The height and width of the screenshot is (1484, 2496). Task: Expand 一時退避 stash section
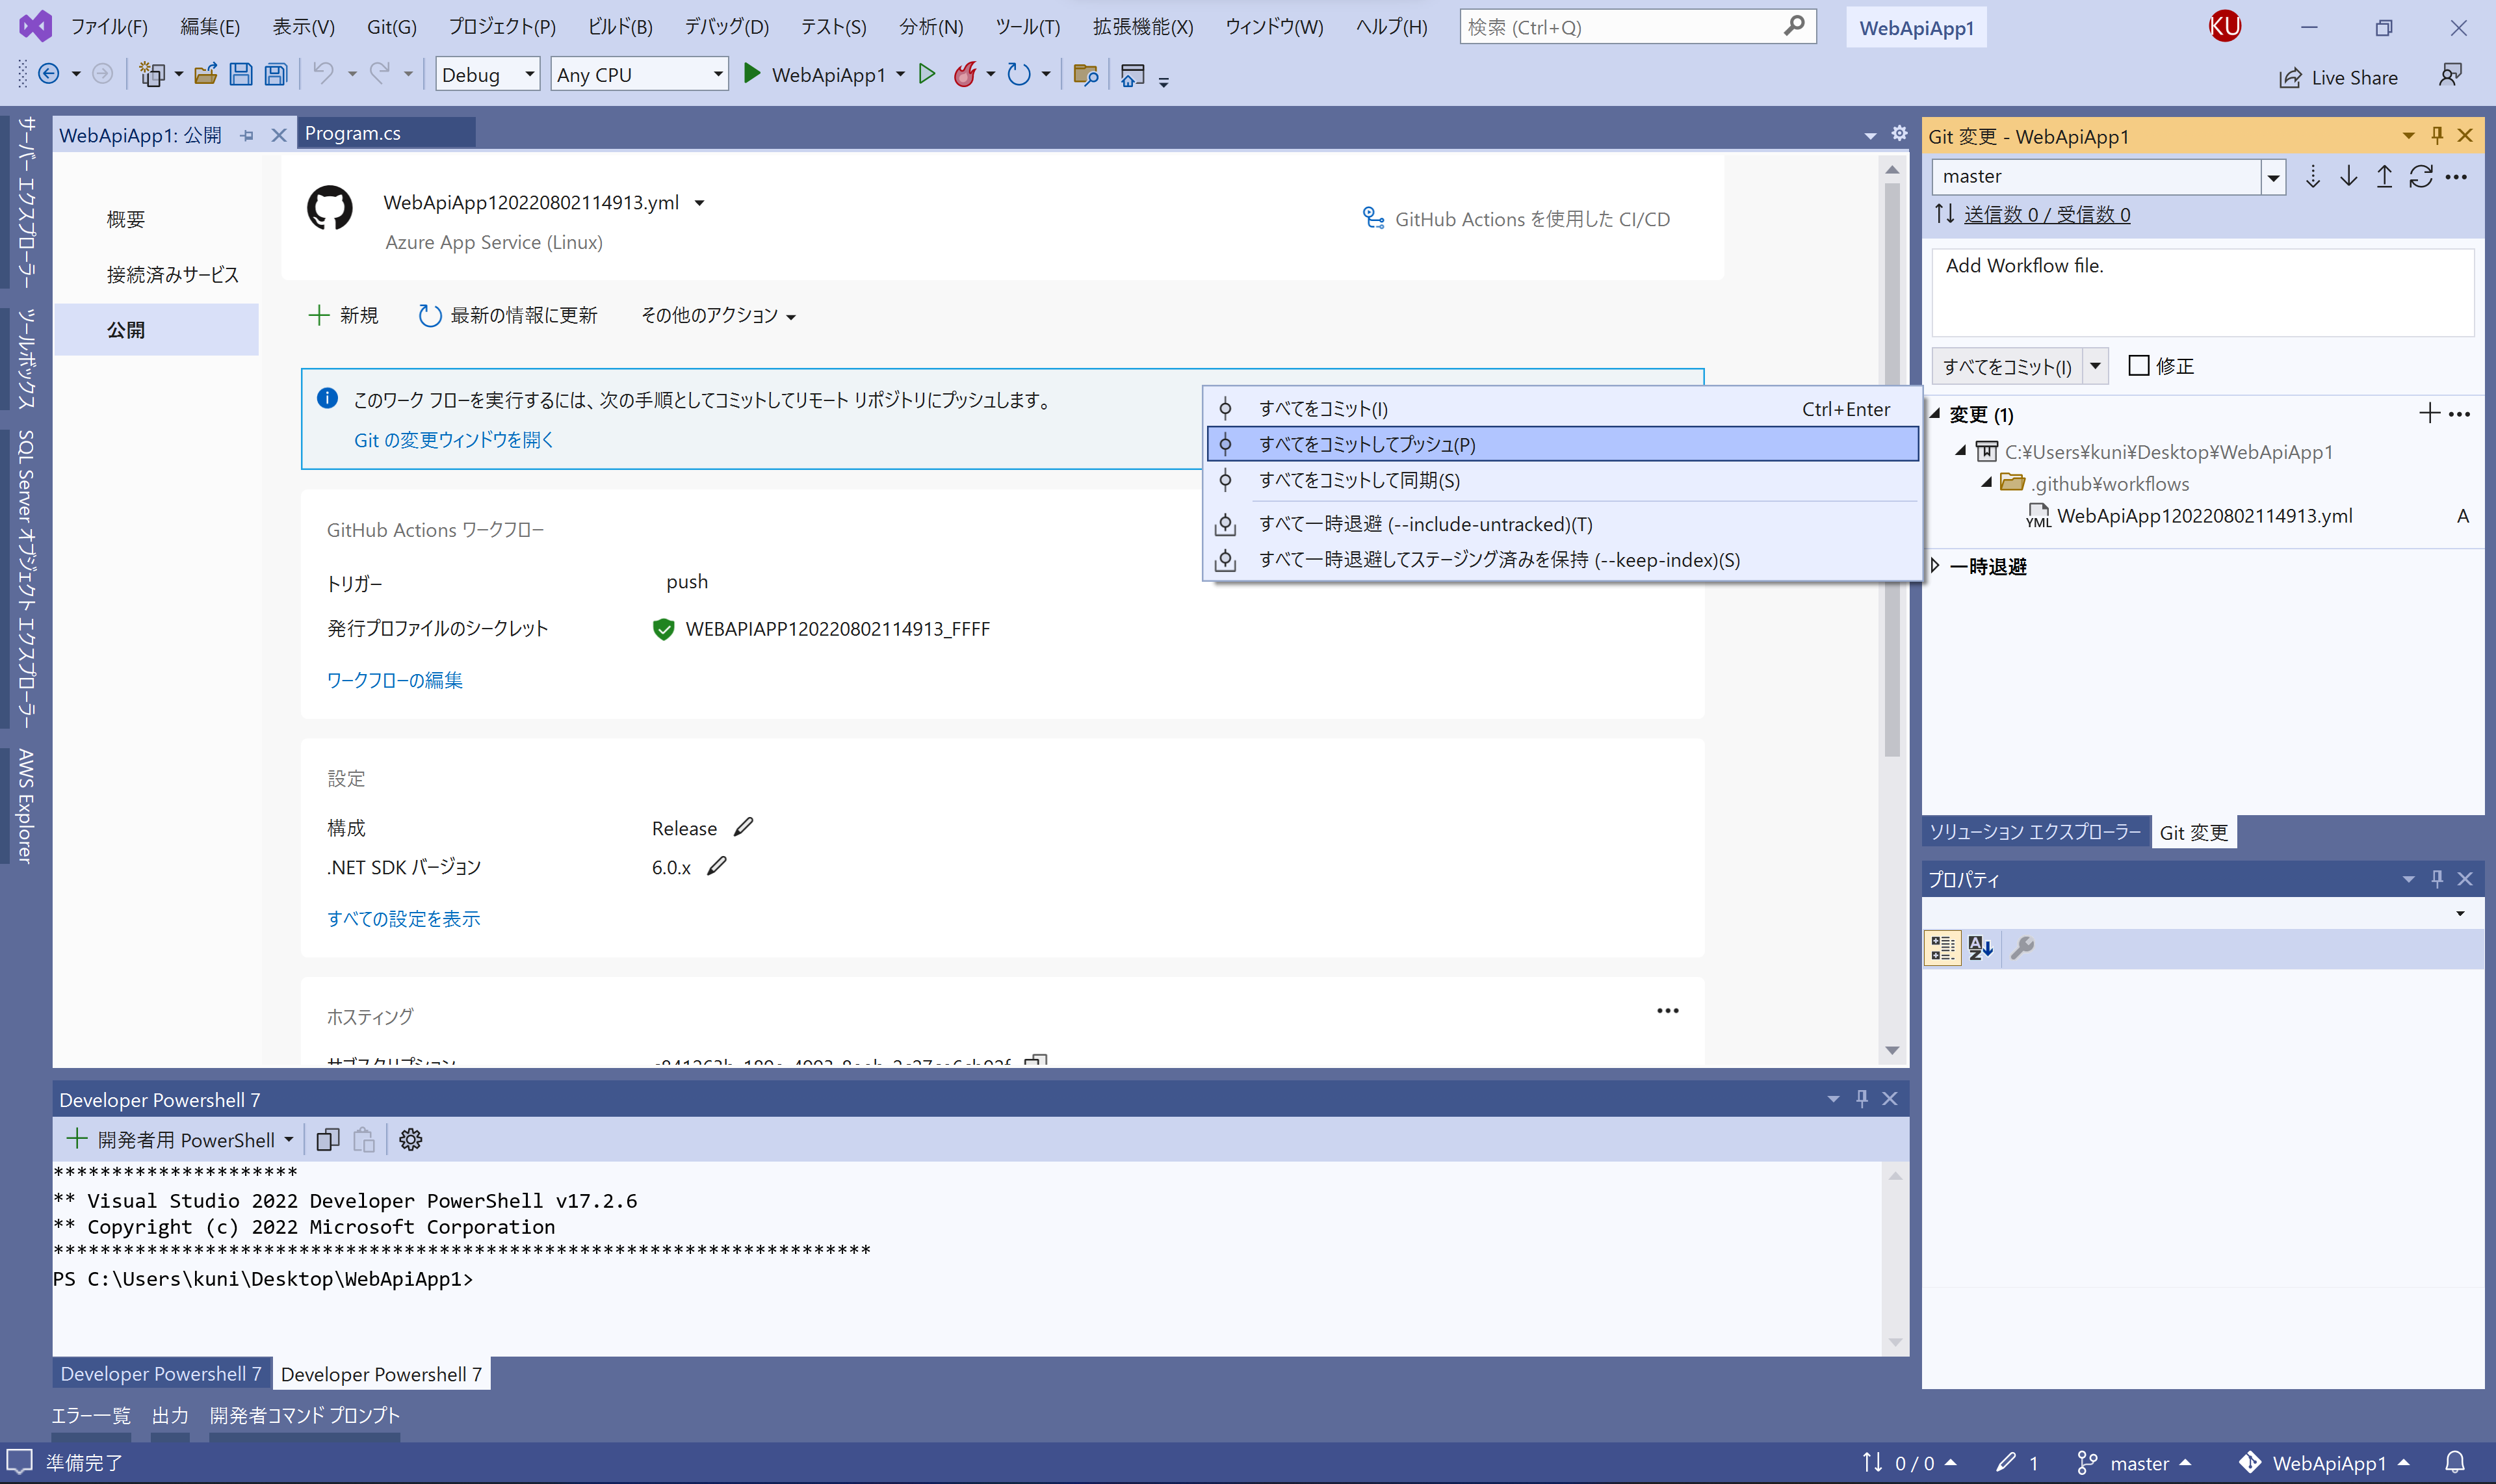click(x=1935, y=566)
